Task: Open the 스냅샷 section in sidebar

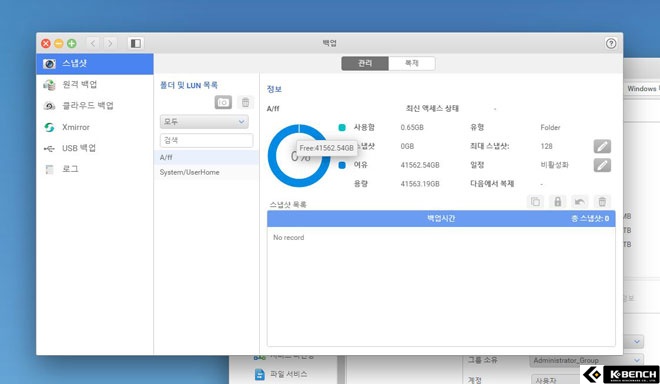Action: [95, 64]
